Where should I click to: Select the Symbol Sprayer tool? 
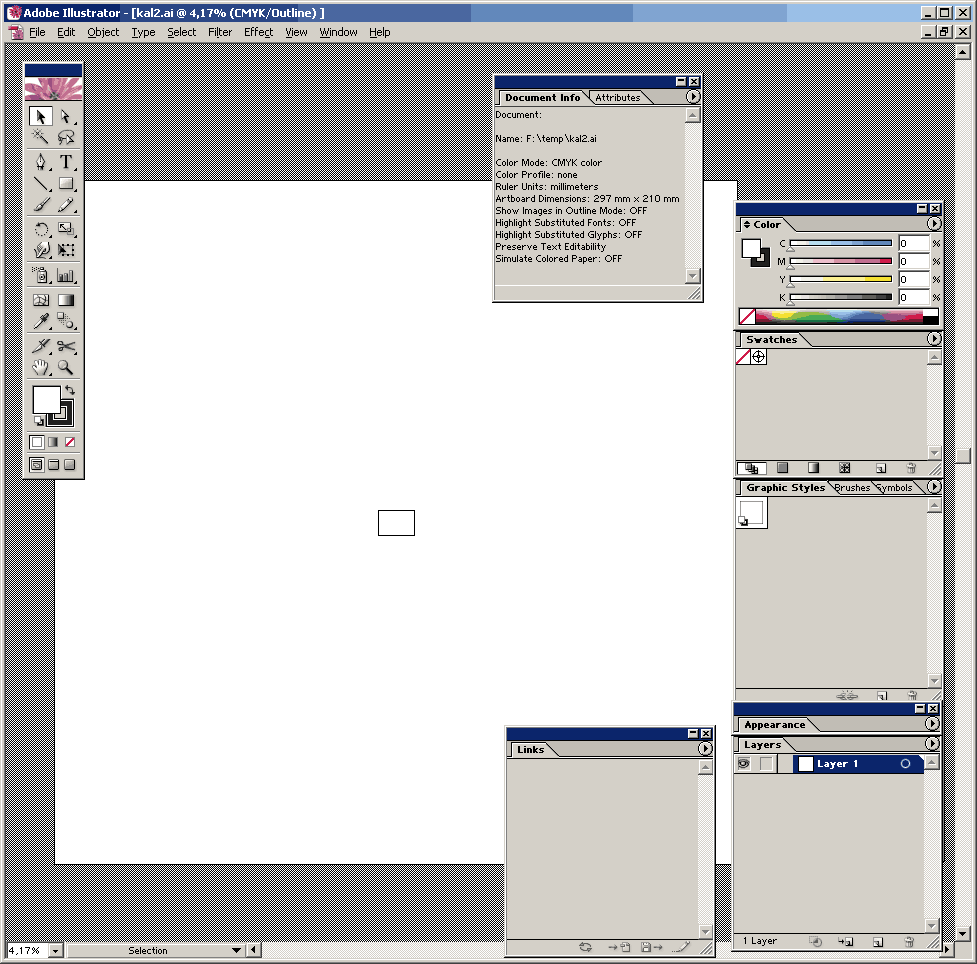pos(41,275)
